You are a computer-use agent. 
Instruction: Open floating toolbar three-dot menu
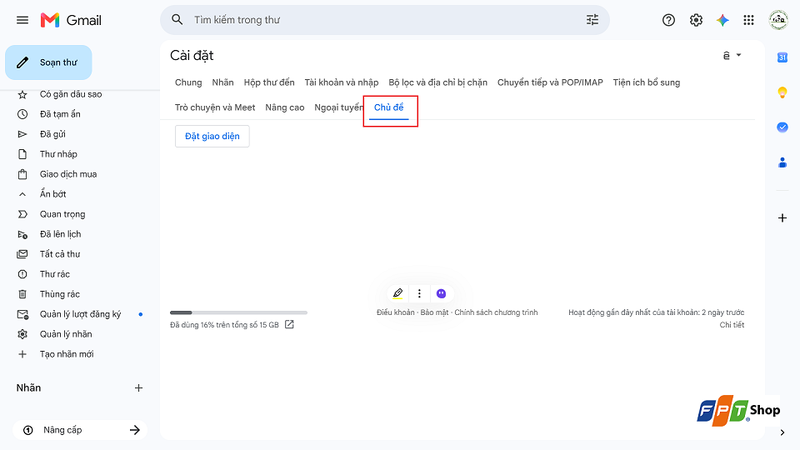tap(419, 293)
